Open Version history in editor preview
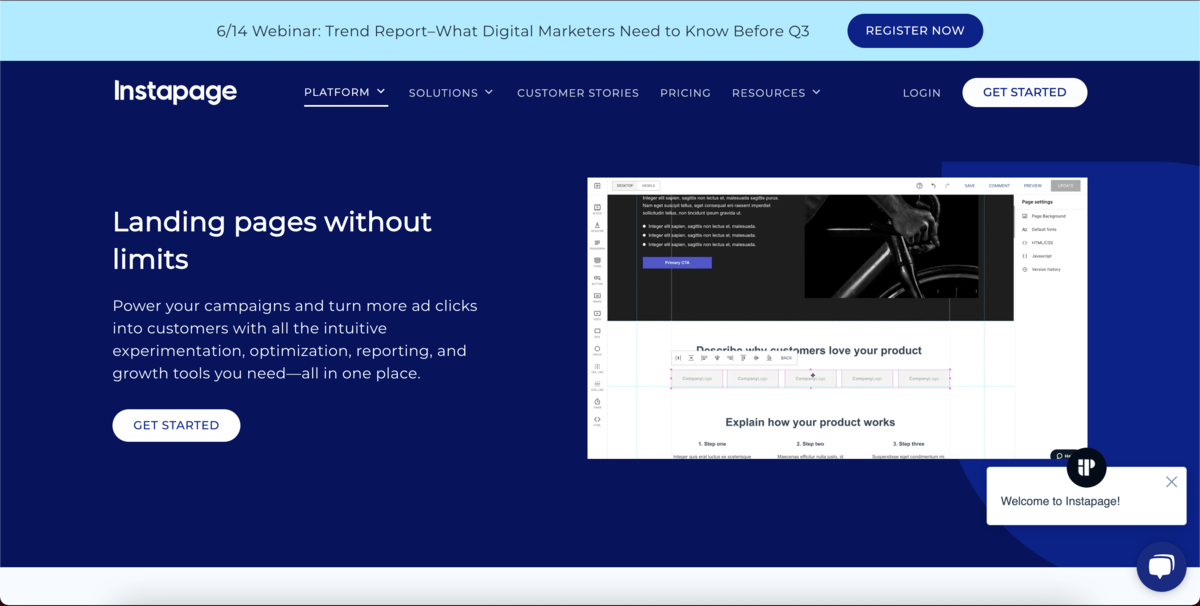Image resolution: width=1200 pixels, height=606 pixels. pos(1041,270)
